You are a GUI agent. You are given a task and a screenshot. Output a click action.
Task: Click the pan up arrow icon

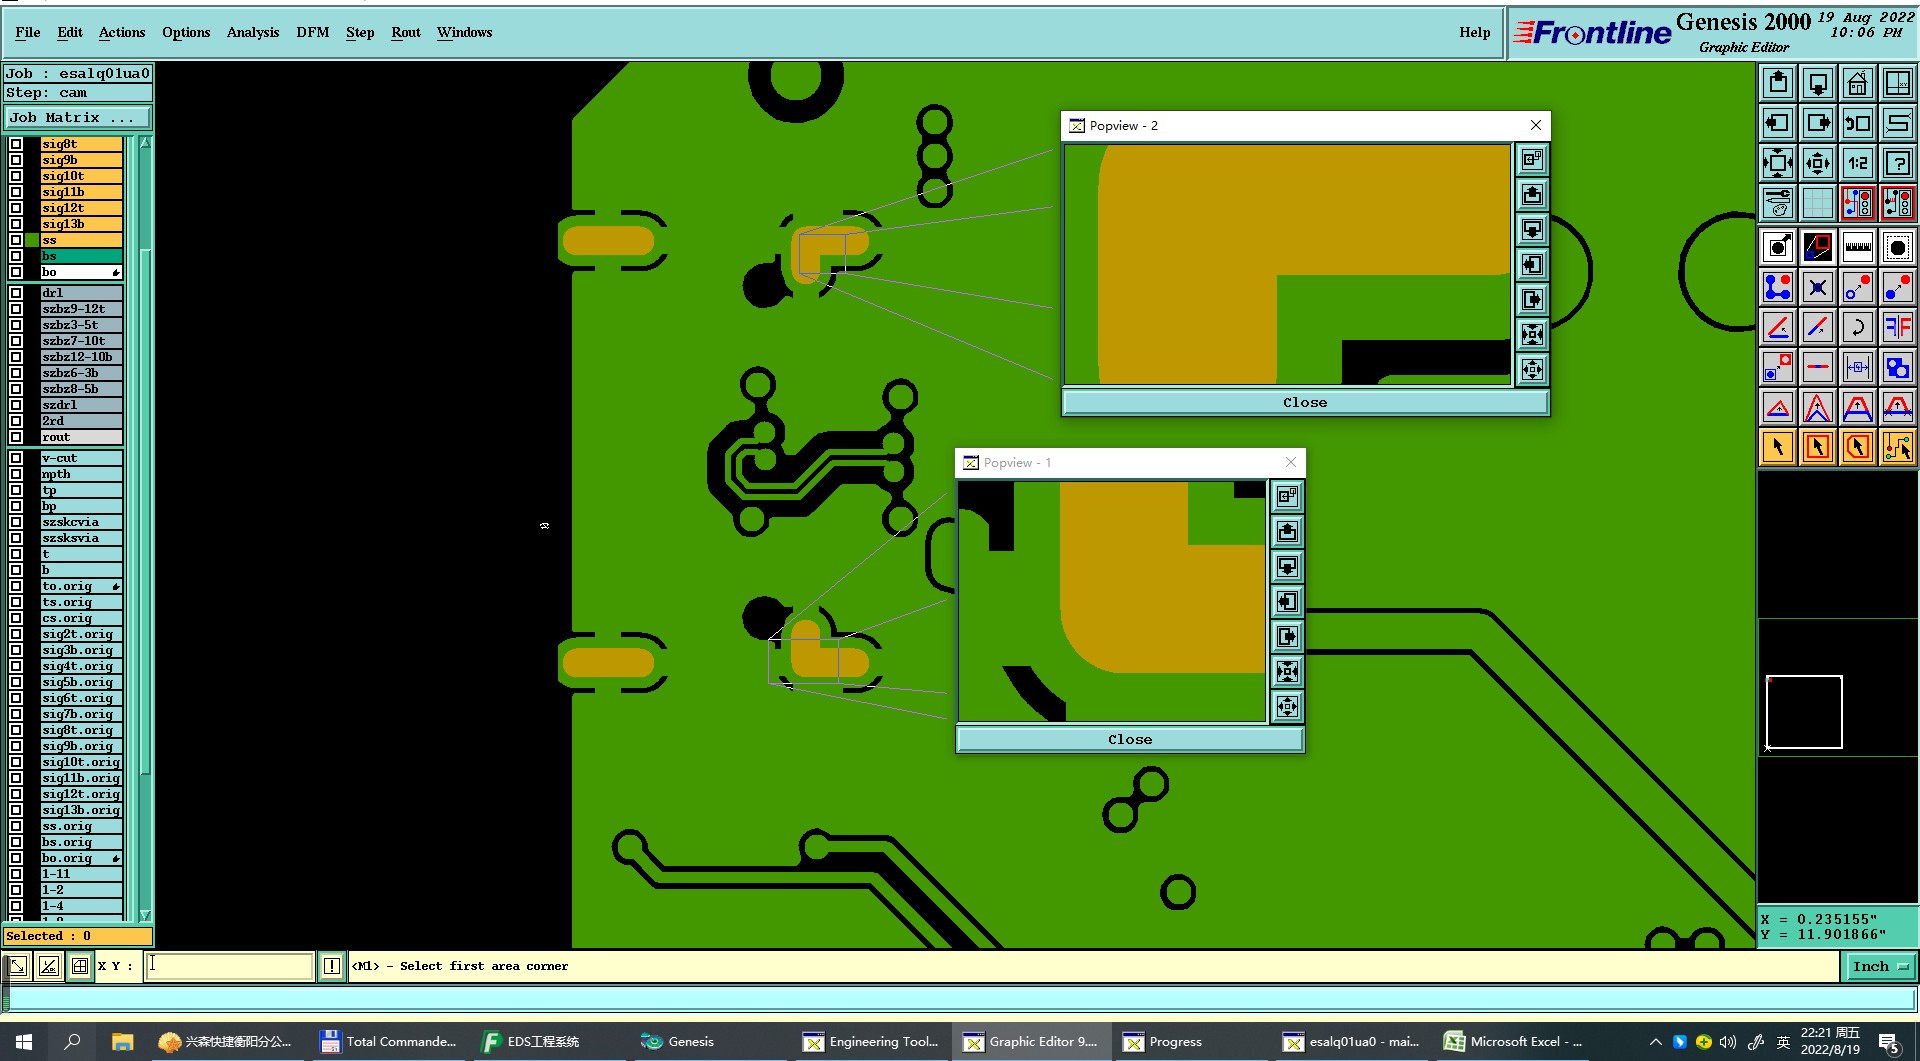tap(1778, 83)
